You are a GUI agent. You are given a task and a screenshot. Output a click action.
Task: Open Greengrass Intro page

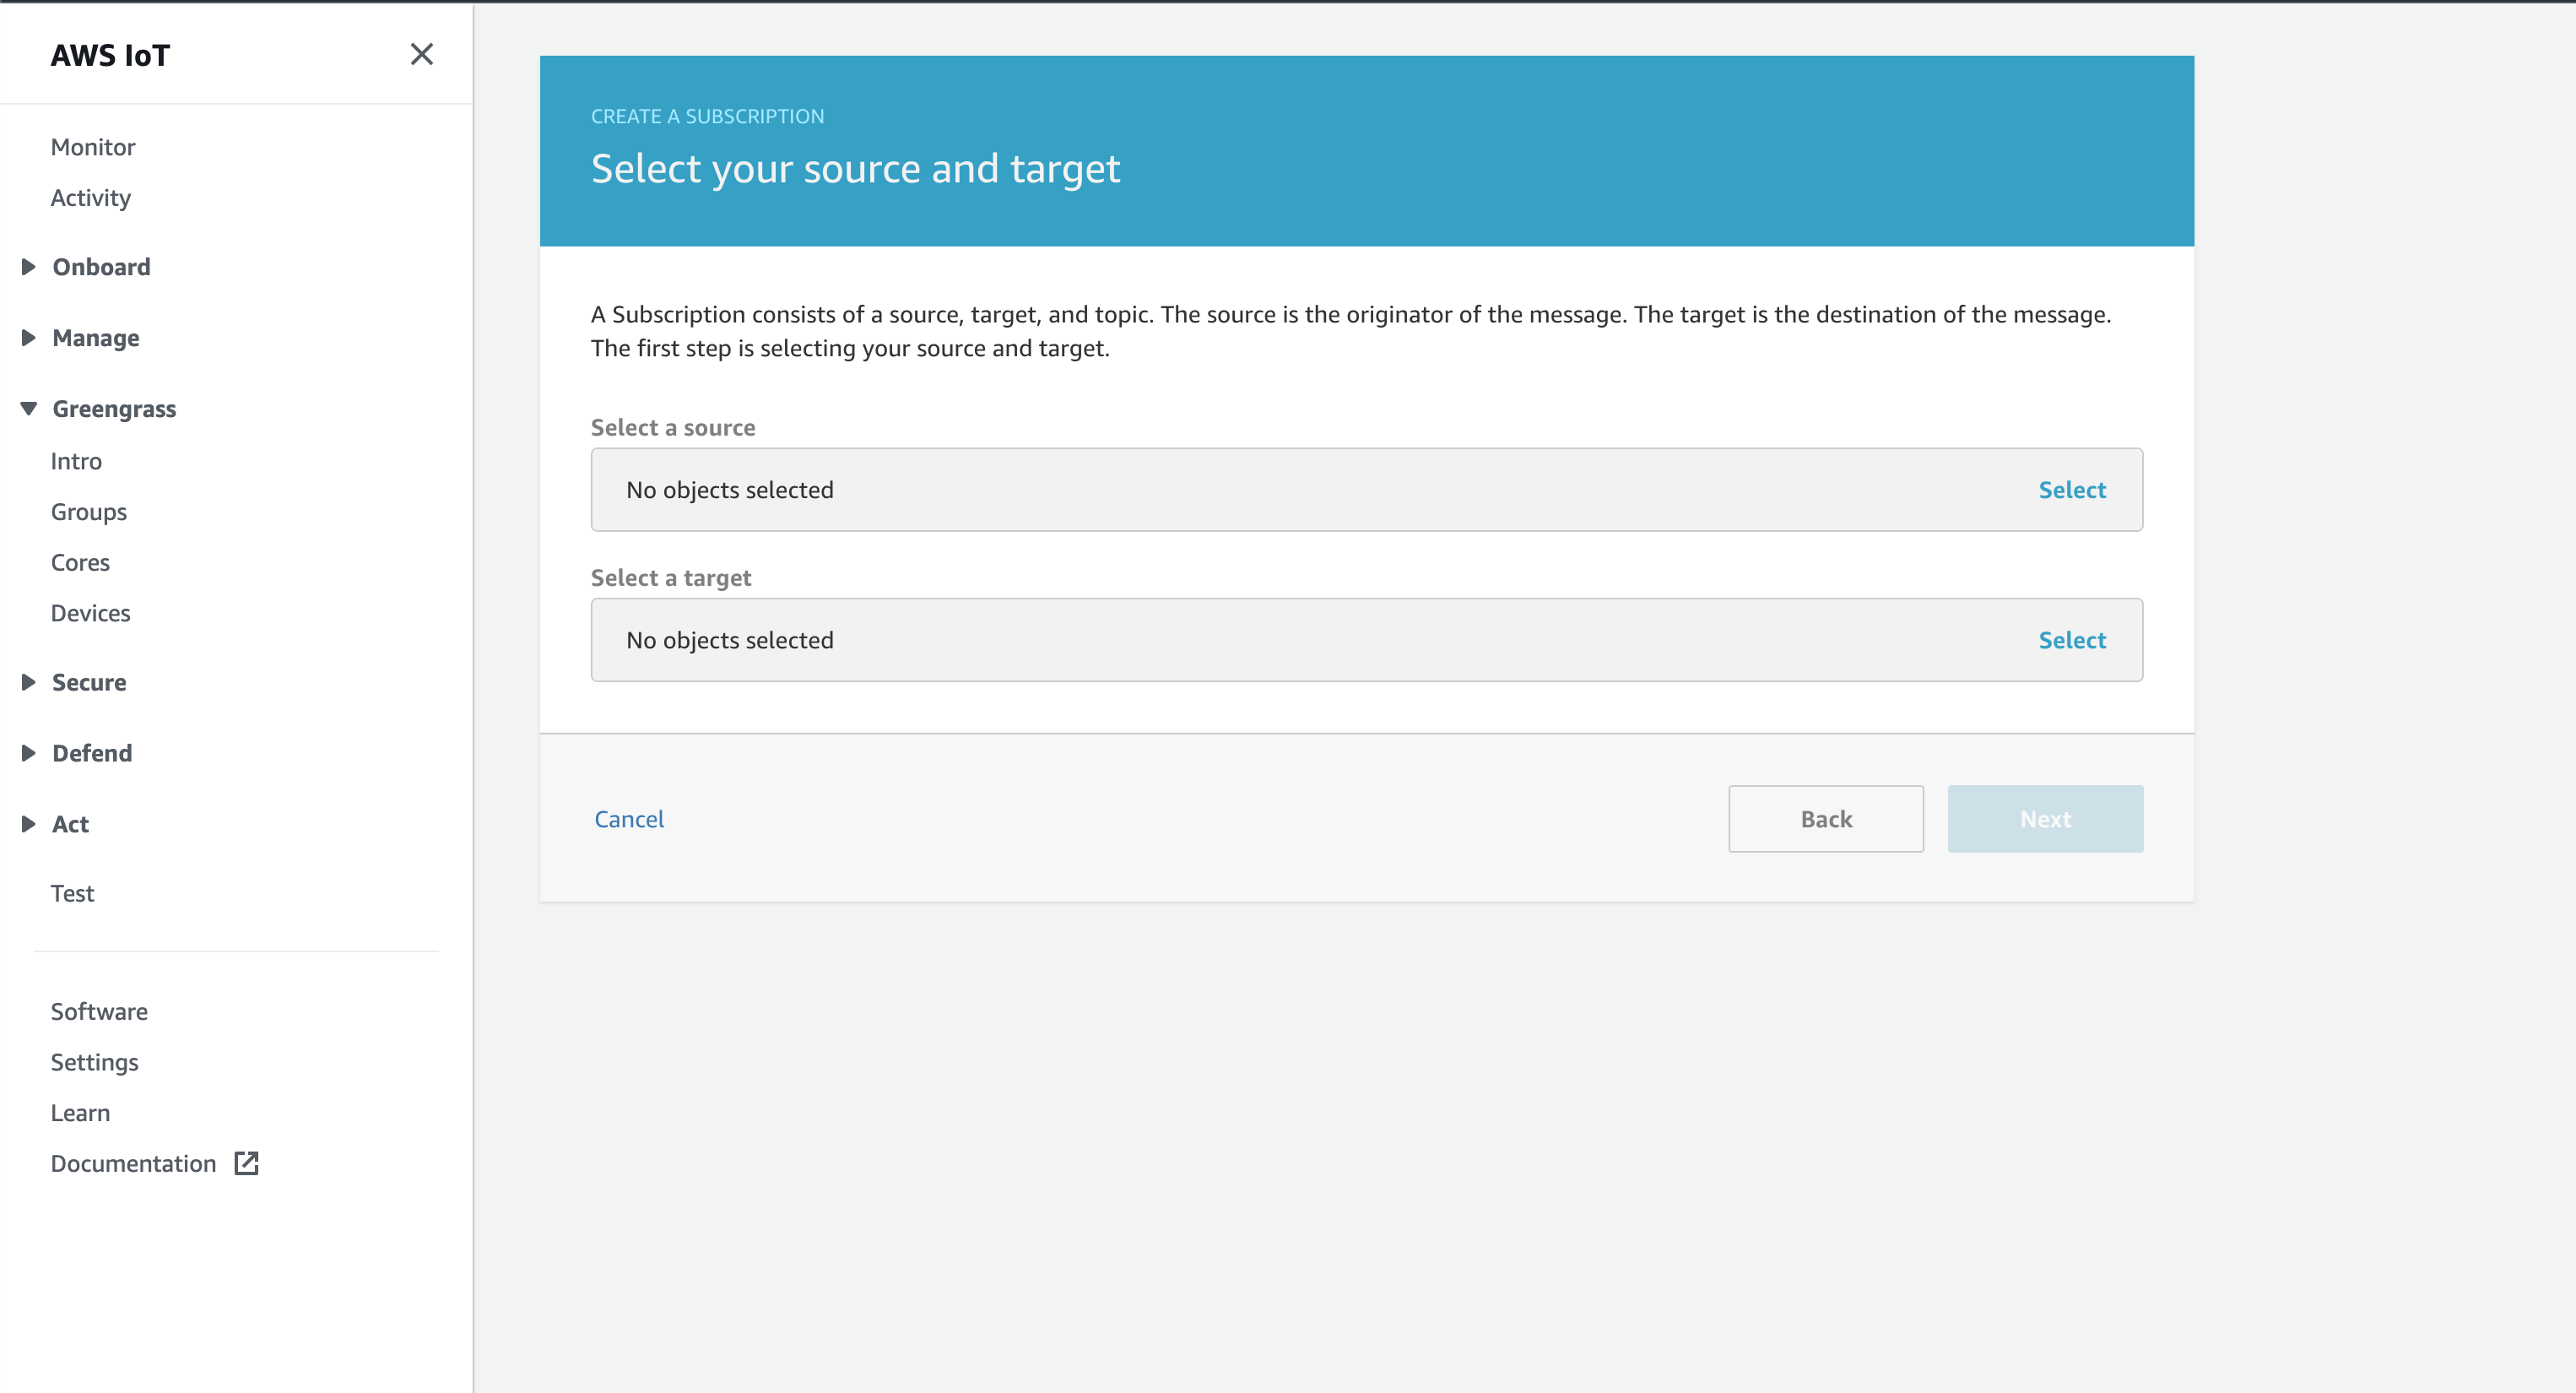click(x=76, y=461)
